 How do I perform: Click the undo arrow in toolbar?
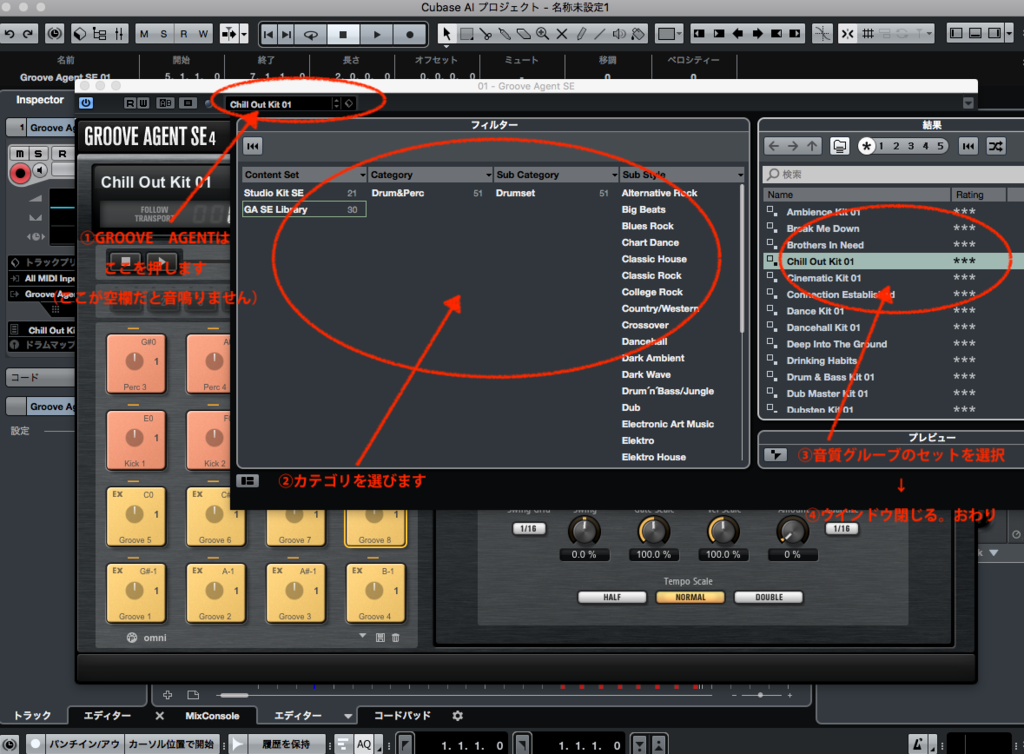click(9, 34)
